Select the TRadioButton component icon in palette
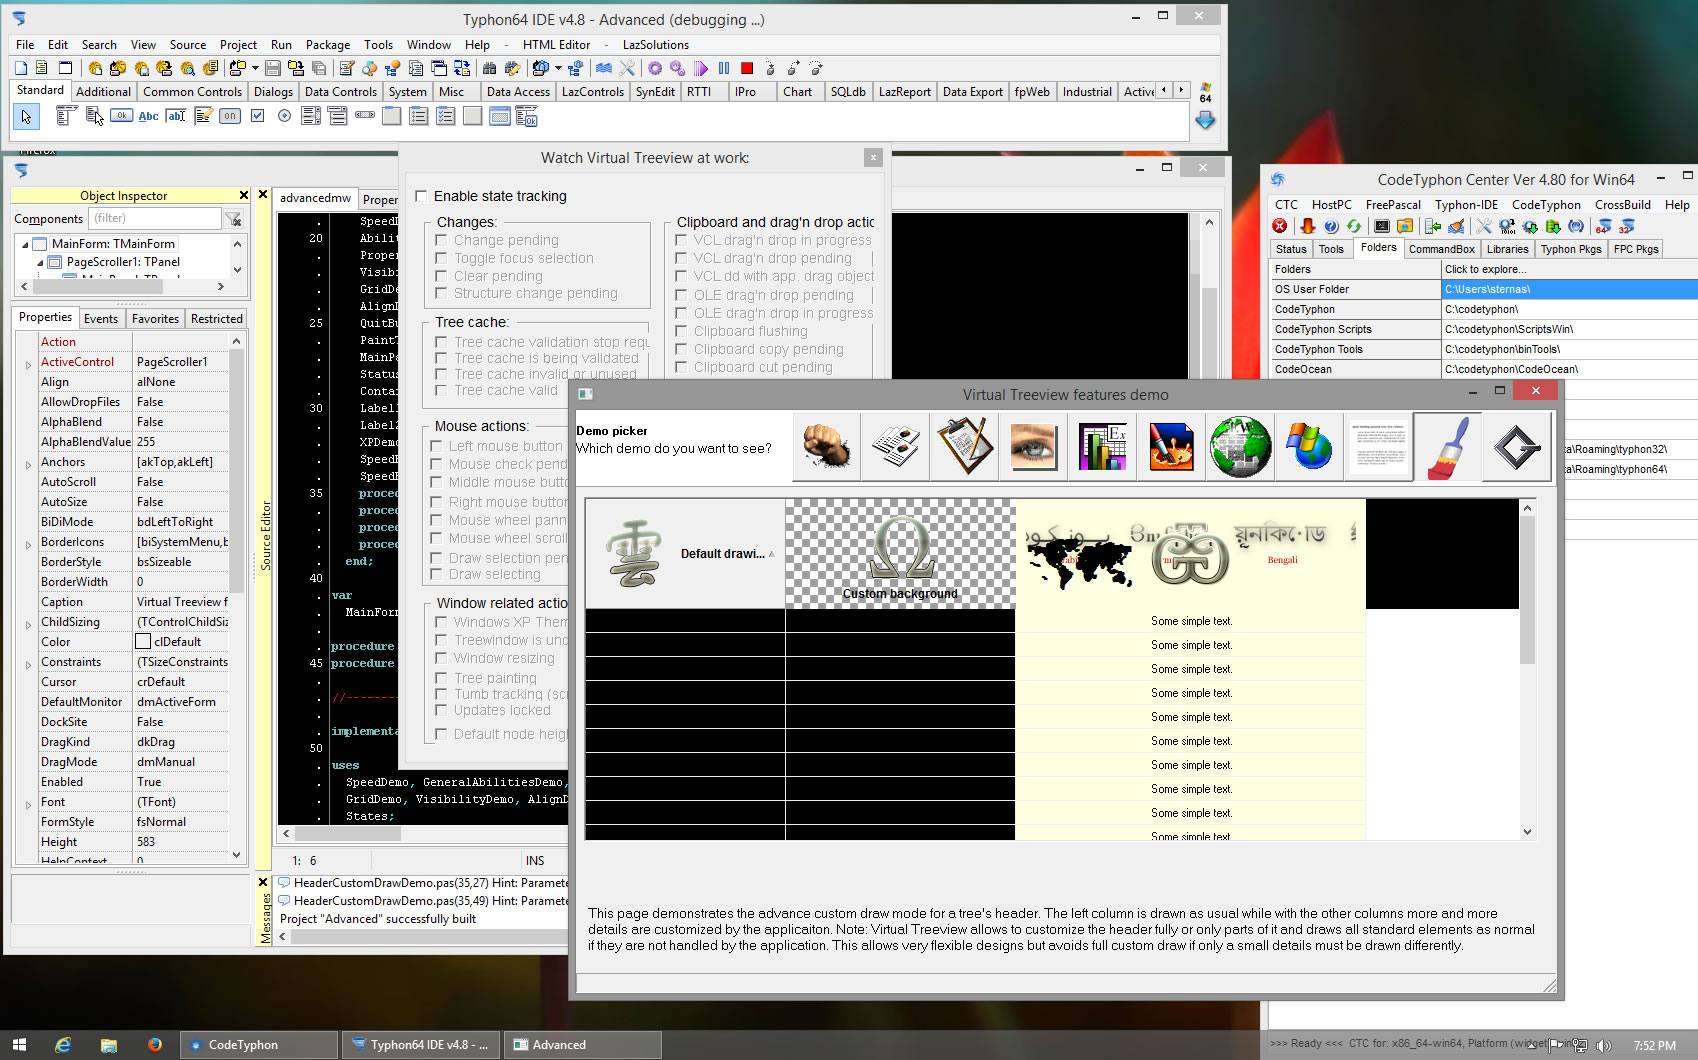Viewport: 1698px width, 1060px height. 284,116
